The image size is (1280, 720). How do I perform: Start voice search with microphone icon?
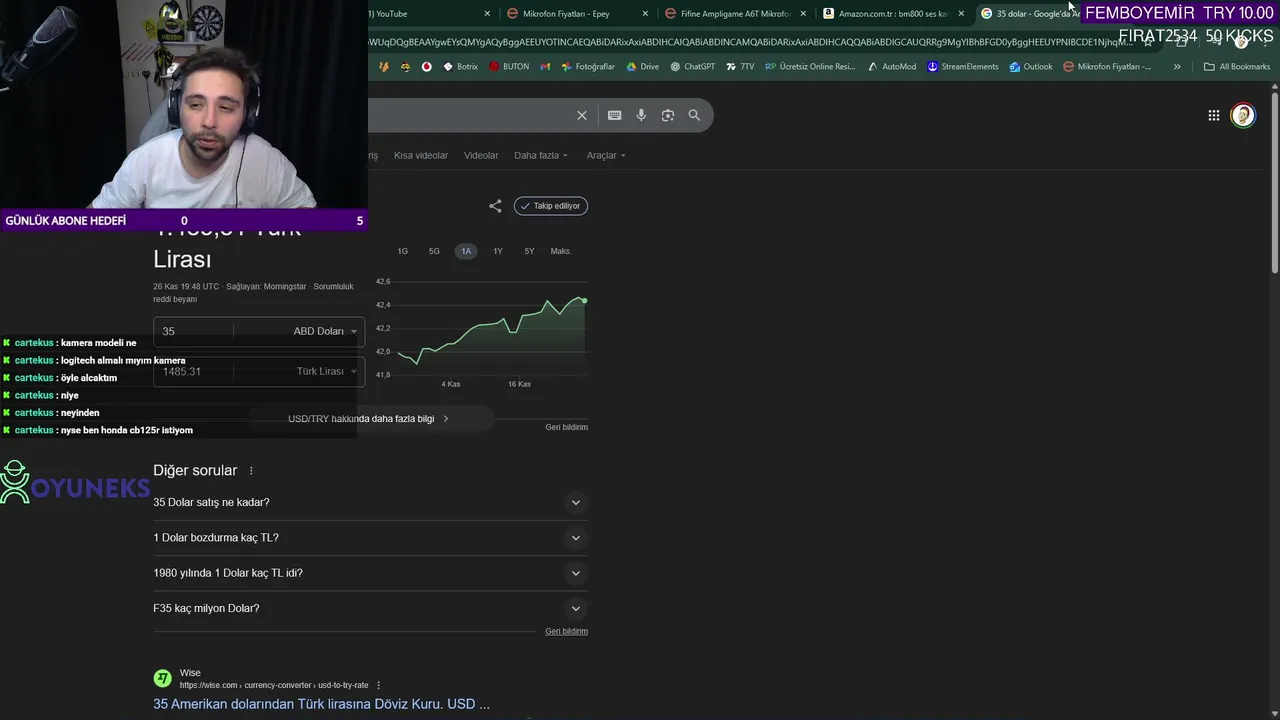[x=641, y=115]
